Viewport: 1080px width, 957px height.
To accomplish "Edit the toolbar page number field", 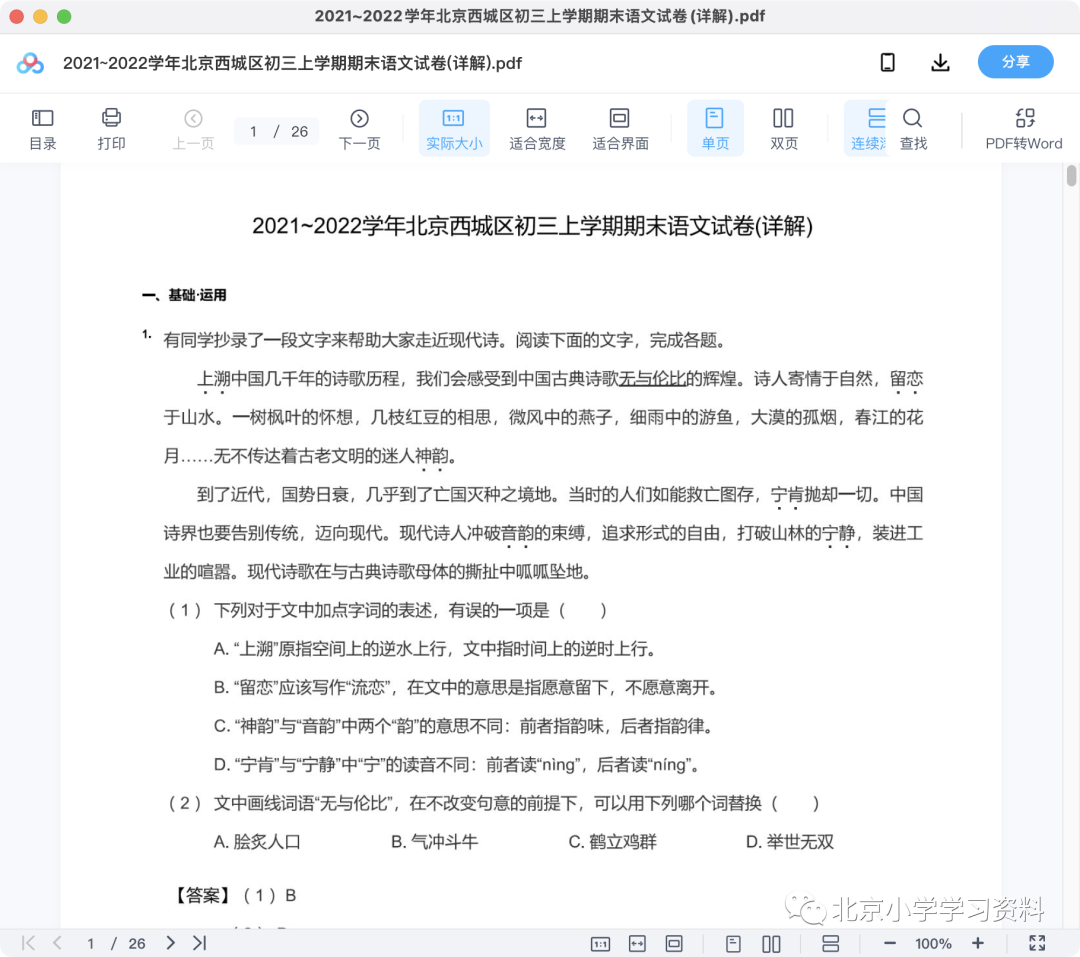I will [253, 132].
